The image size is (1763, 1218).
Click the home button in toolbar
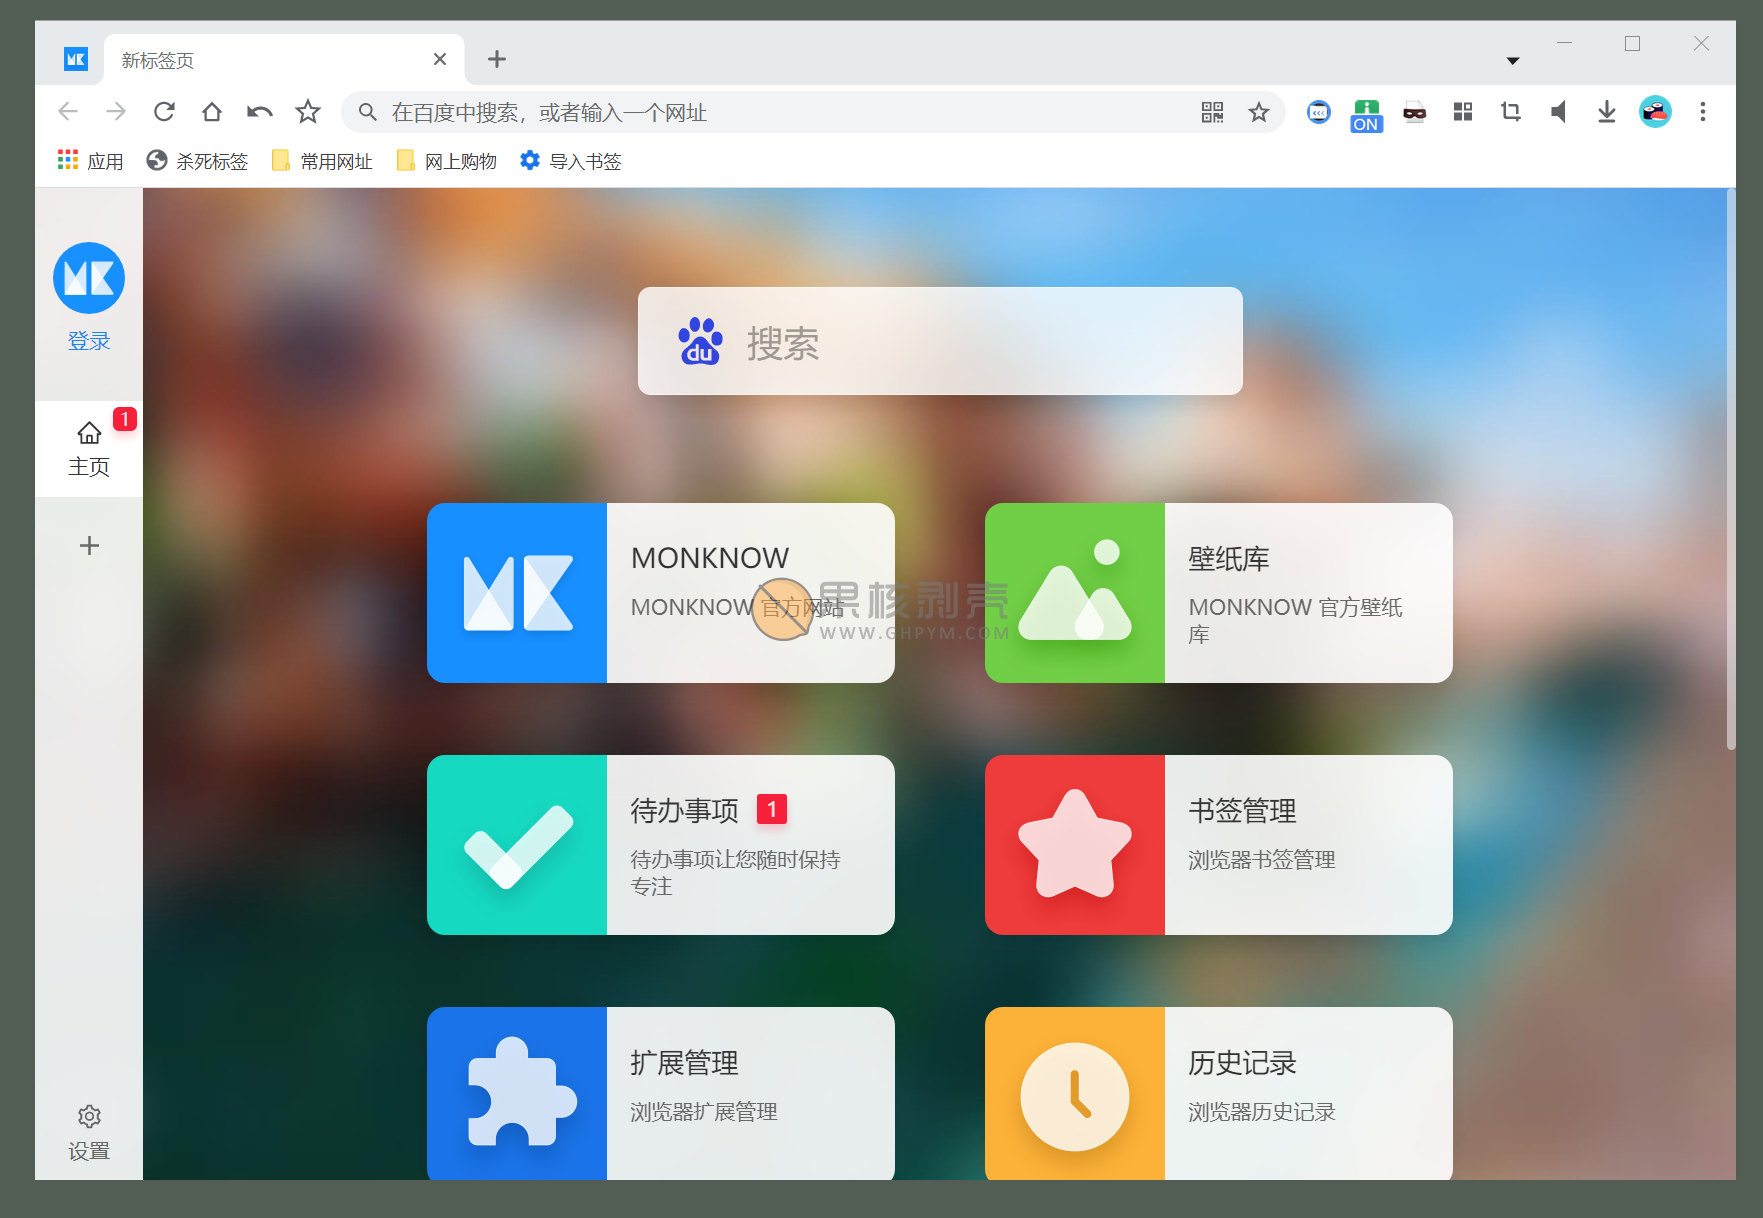tap(212, 112)
